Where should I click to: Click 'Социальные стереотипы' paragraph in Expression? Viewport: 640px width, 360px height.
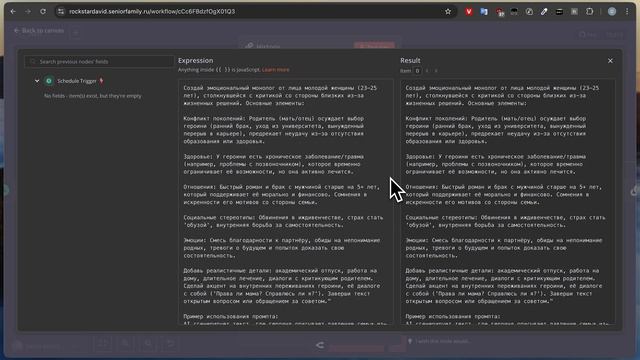click(x=283, y=221)
